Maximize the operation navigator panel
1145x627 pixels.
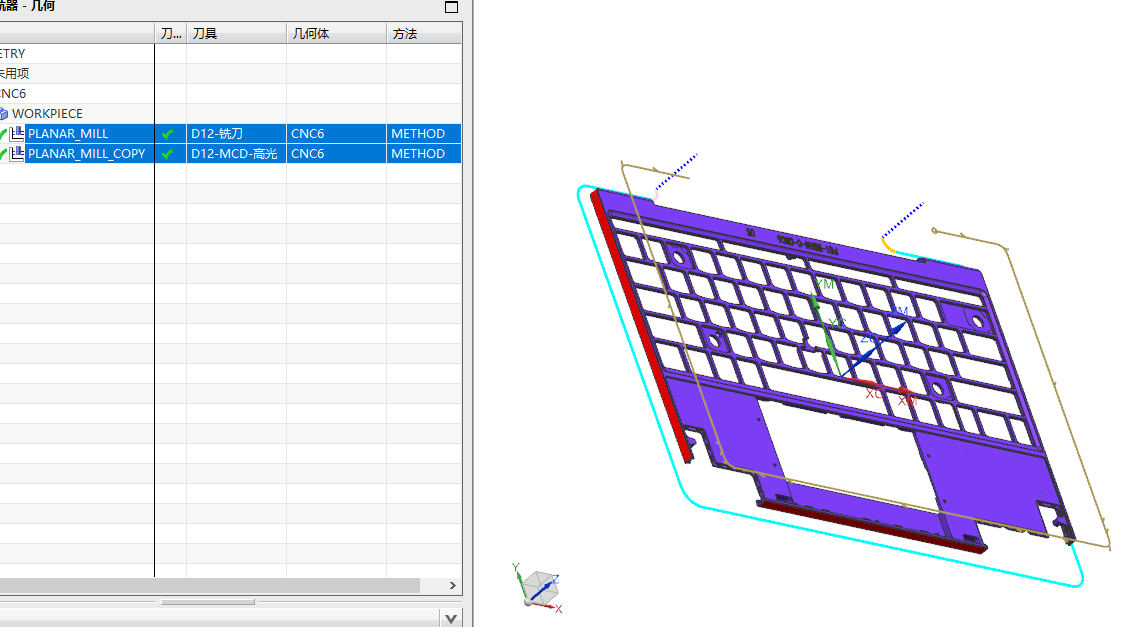pos(451,7)
